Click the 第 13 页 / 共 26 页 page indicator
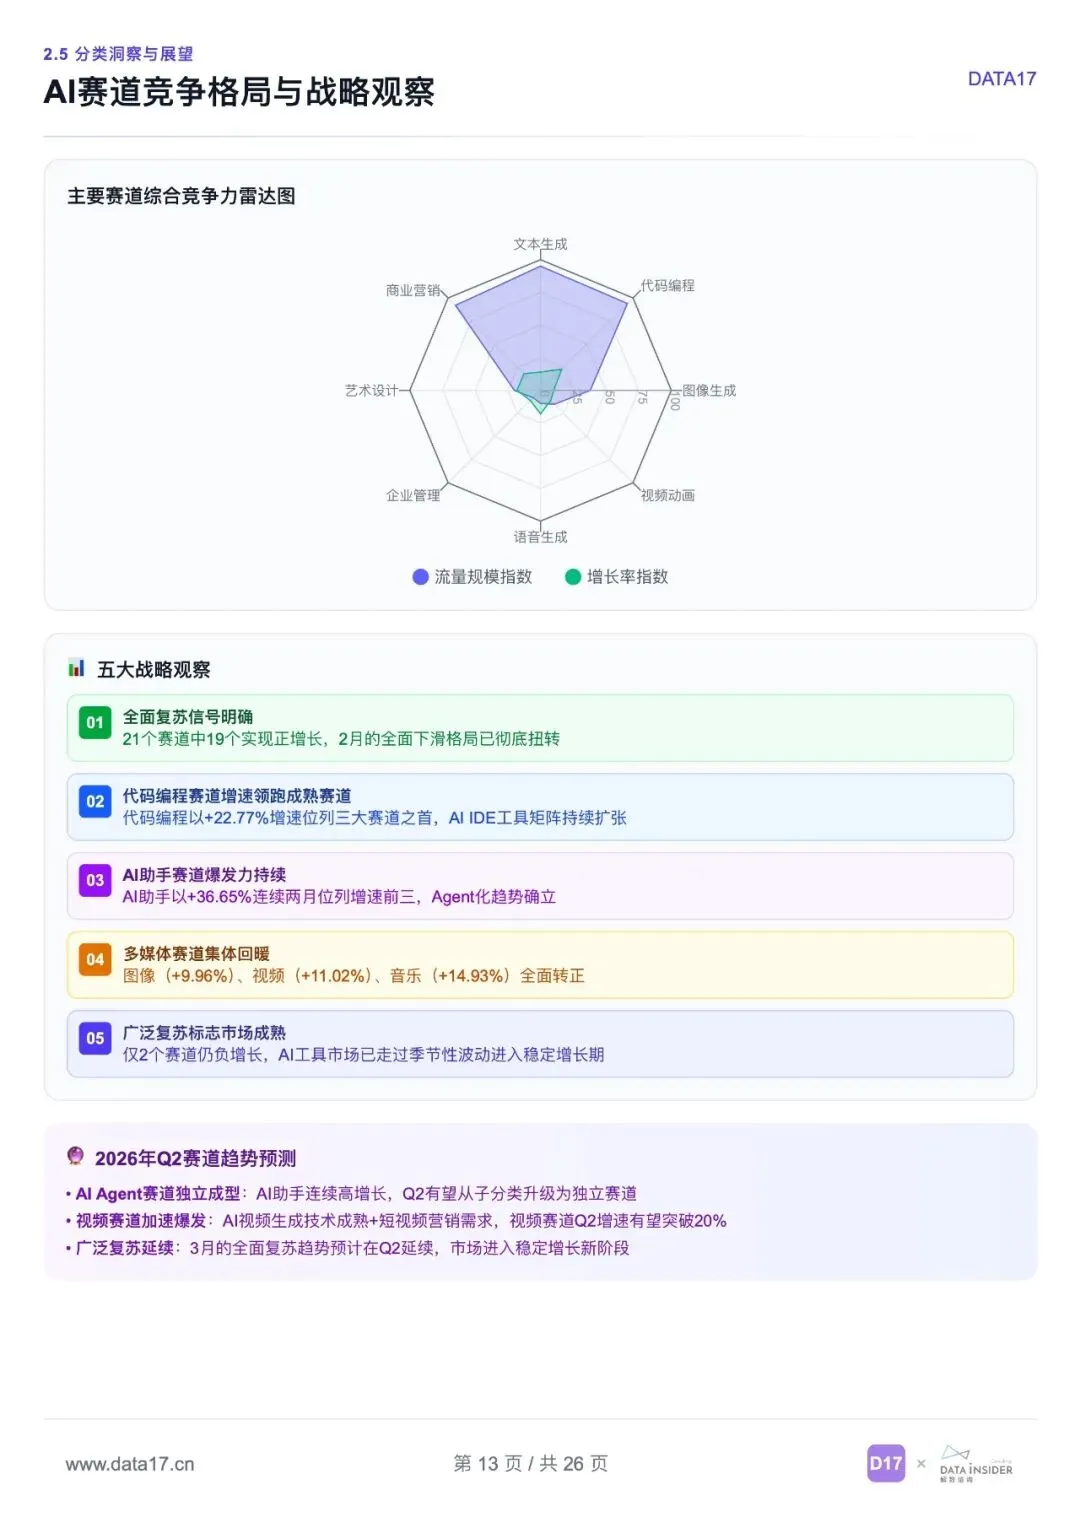The height and width of the screenshot is (1528, 1080). tap(530, 1464)
